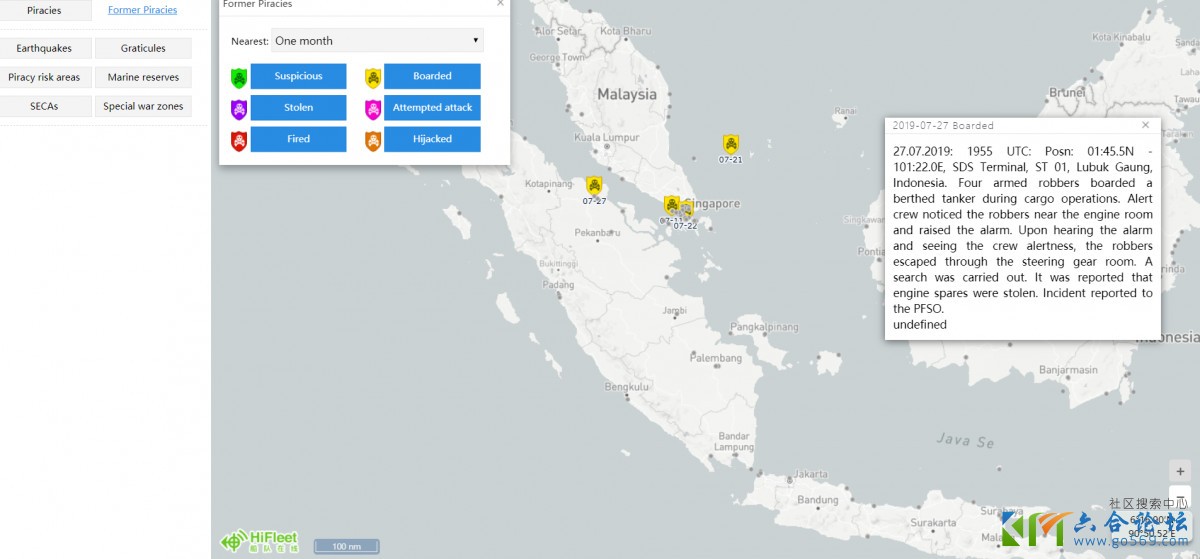Switch to the Piracies tab

pos(45,11)
